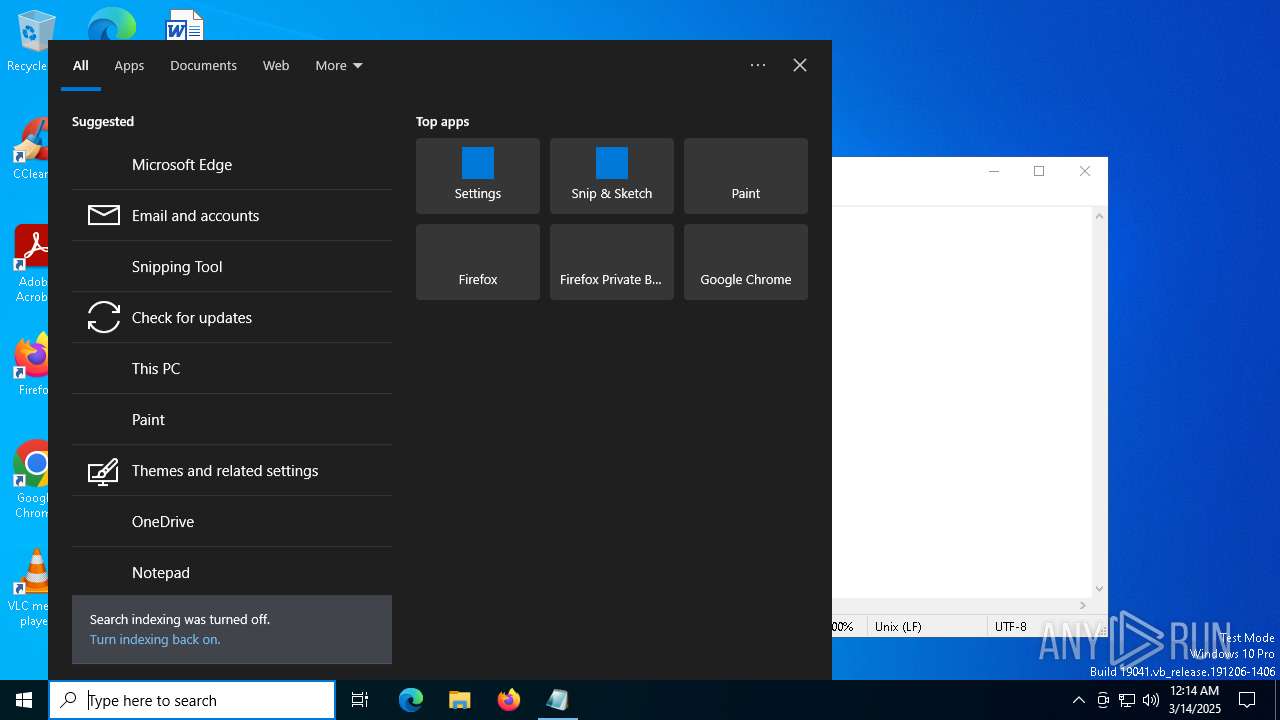Open the Windows Start menu
Viewport: 1280px width, 720px height.
point(24,700)
